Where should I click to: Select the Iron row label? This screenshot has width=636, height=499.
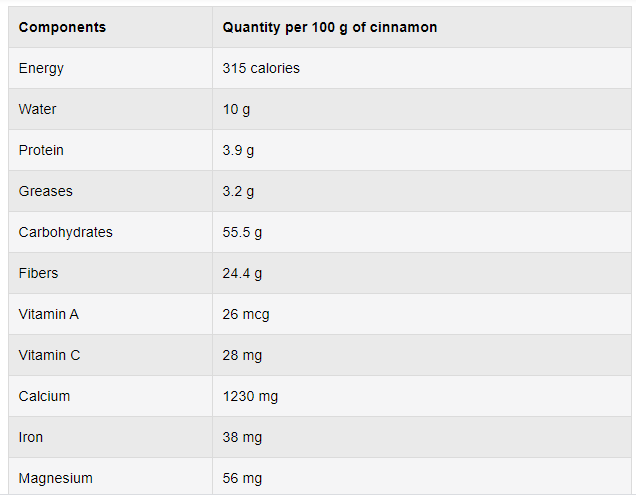pos(30,437)
